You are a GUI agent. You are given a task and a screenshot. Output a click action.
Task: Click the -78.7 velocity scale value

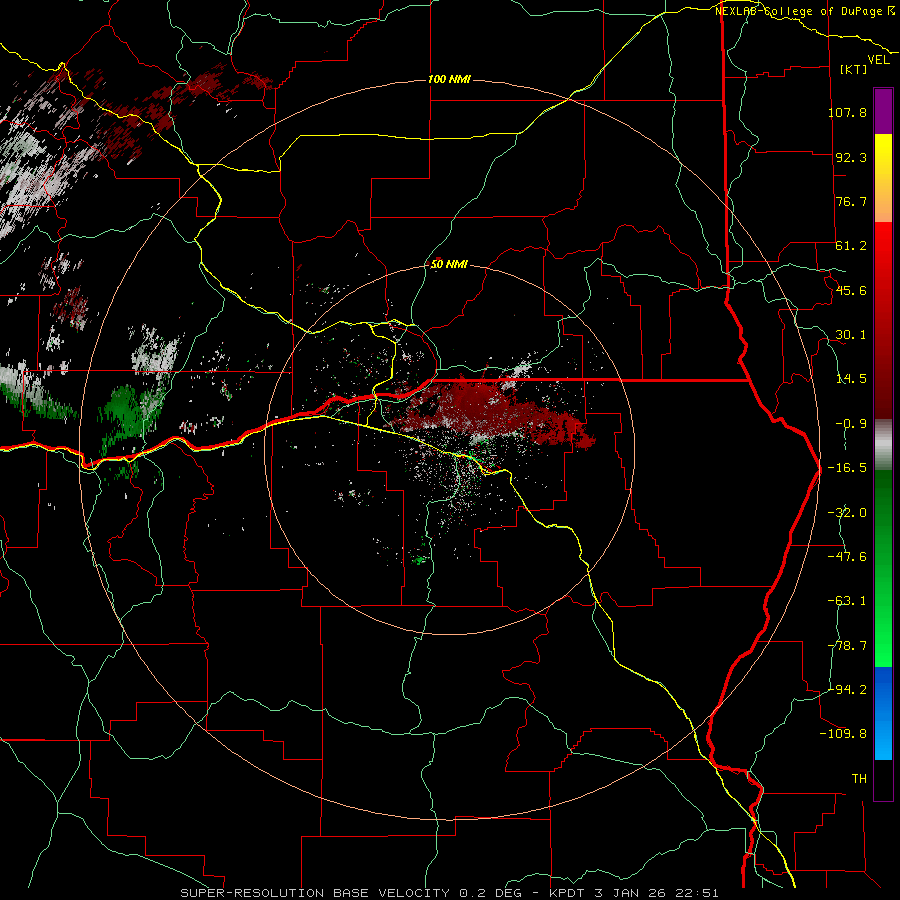[847, 646]
